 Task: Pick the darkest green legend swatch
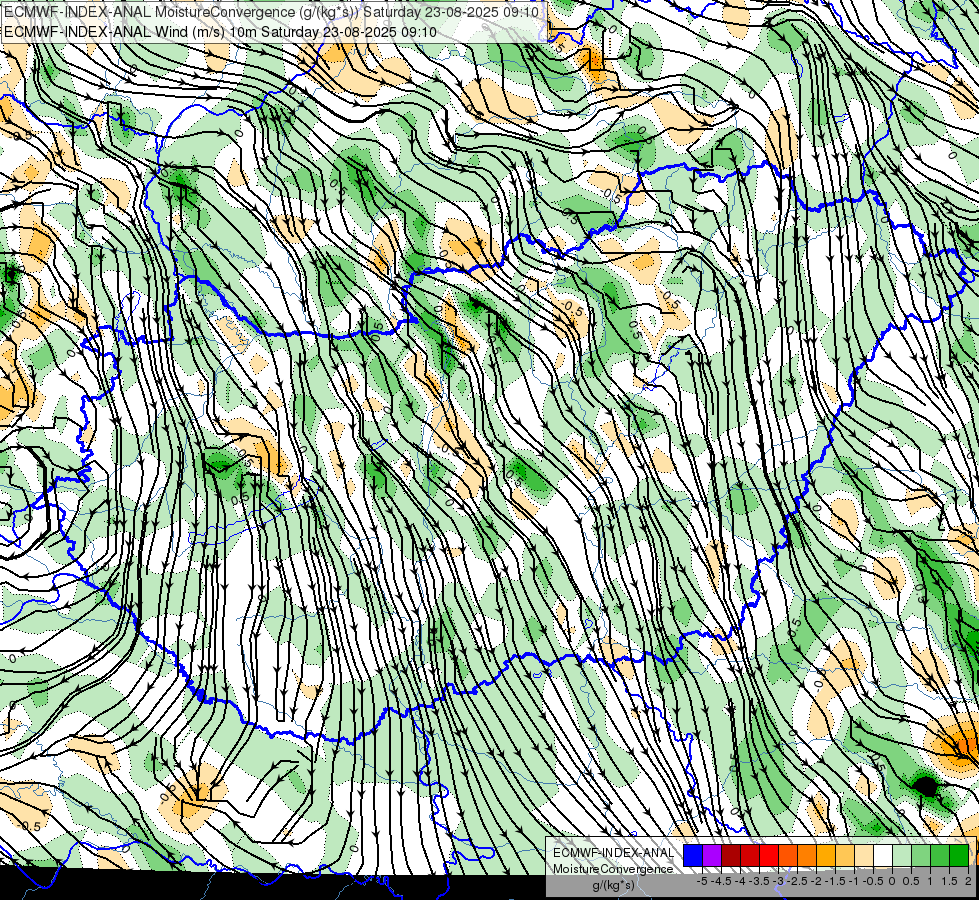click(960, 855)
